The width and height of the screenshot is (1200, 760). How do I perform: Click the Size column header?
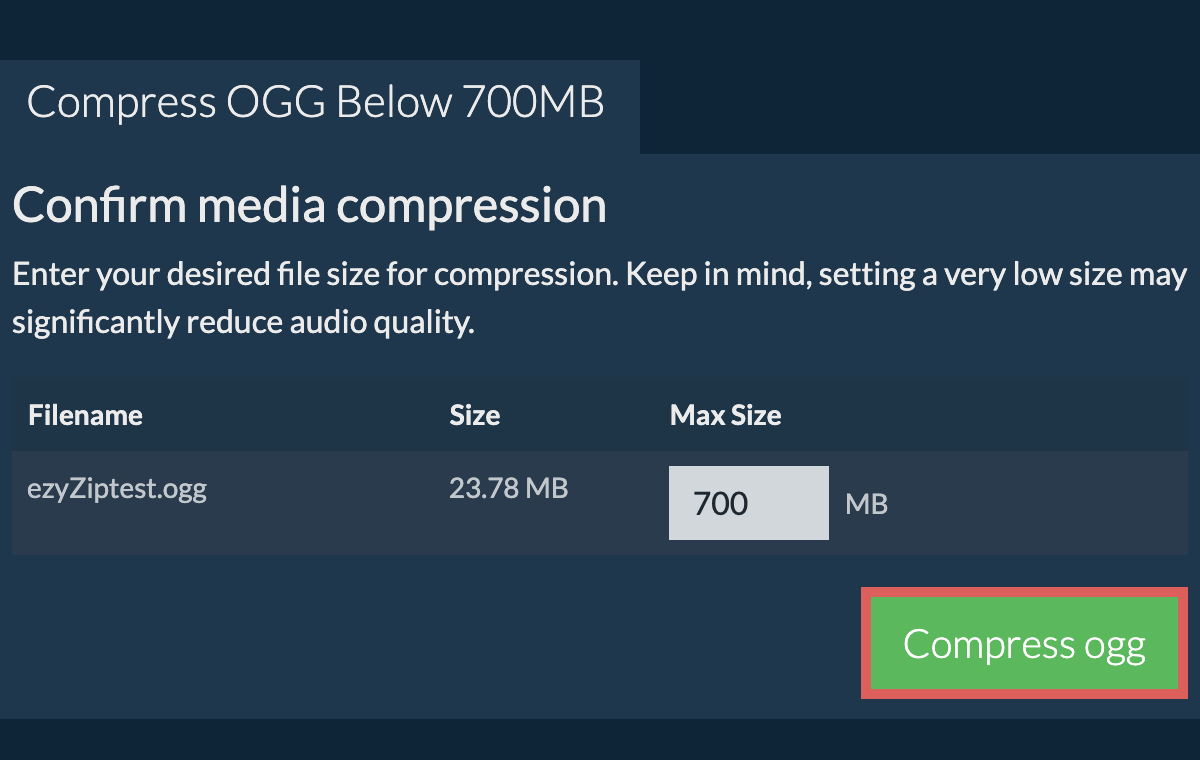click(475, 415)
